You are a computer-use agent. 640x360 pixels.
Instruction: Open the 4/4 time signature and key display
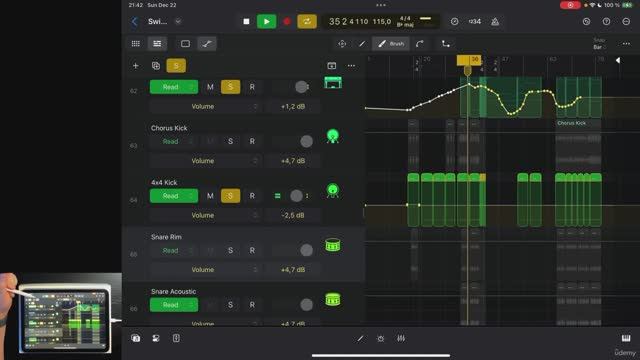pyautogui.click(x=405, y=22)
